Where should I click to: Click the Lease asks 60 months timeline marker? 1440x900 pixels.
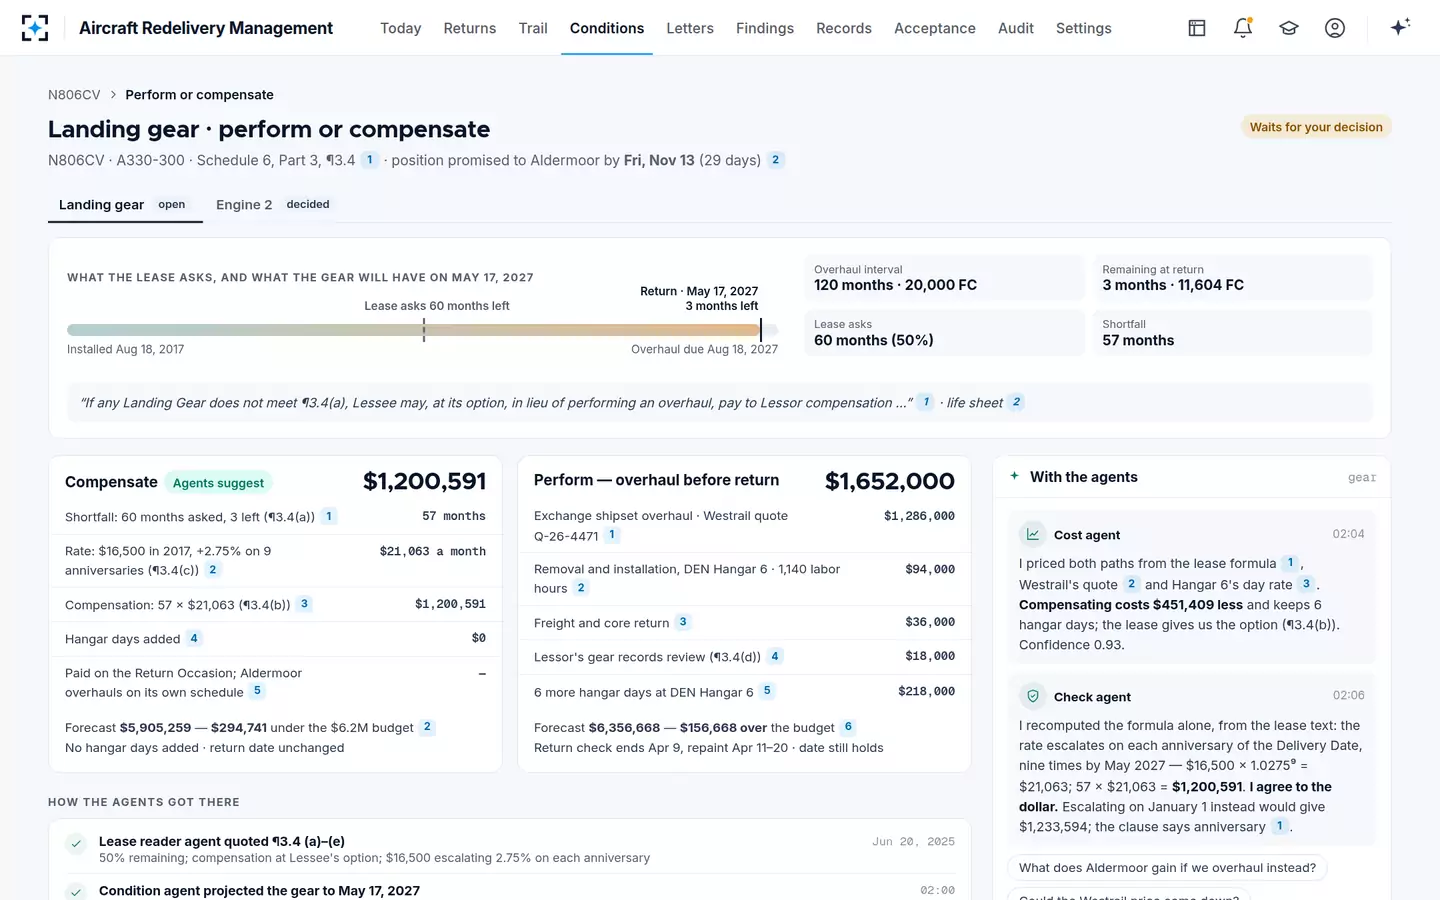click(x=424, y=330)
